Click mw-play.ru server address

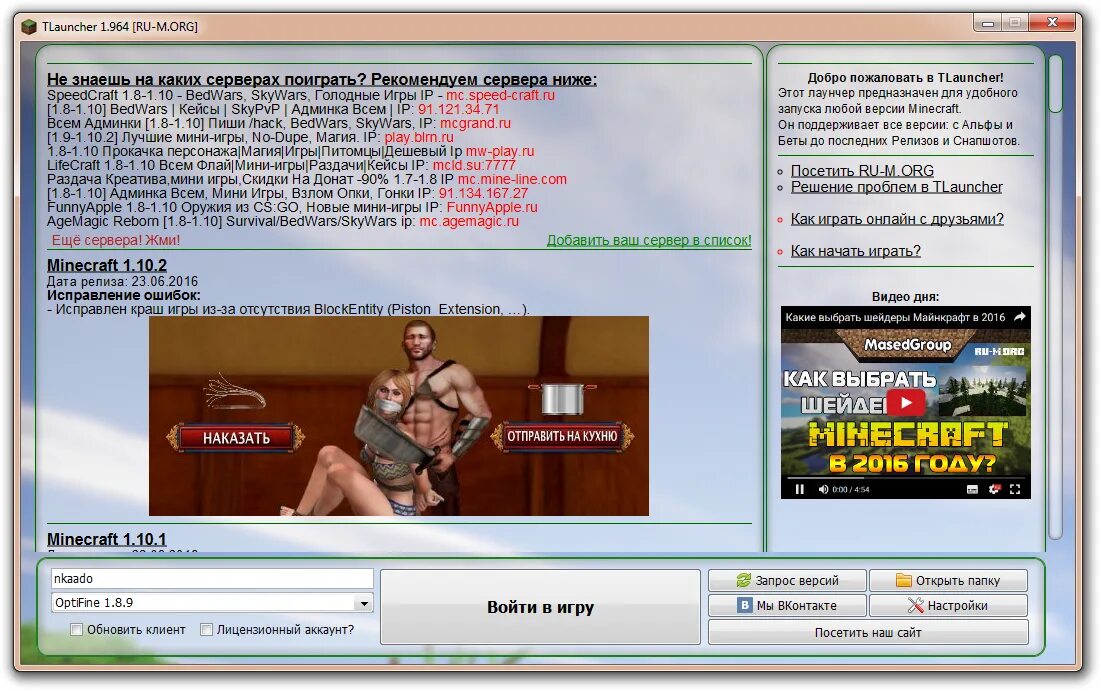click(x=500, y=151)
